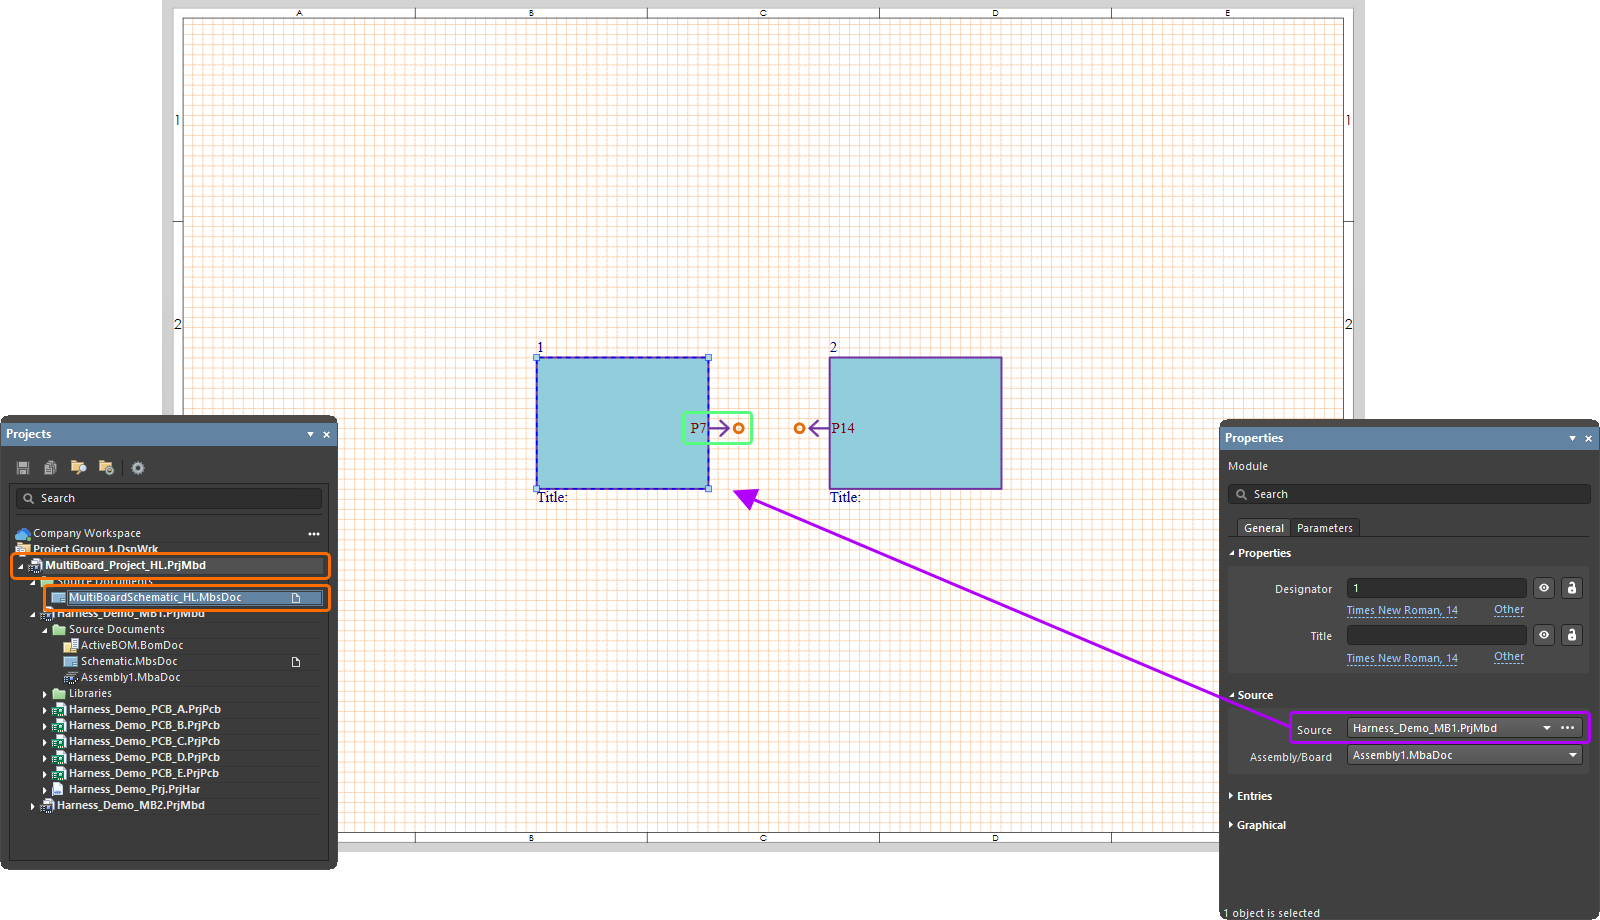The width and height of the screenshot is (1600, 920).
Task: Expand Harness_Demo_MB2.PrjMbd project
Action: click(33, 806)
